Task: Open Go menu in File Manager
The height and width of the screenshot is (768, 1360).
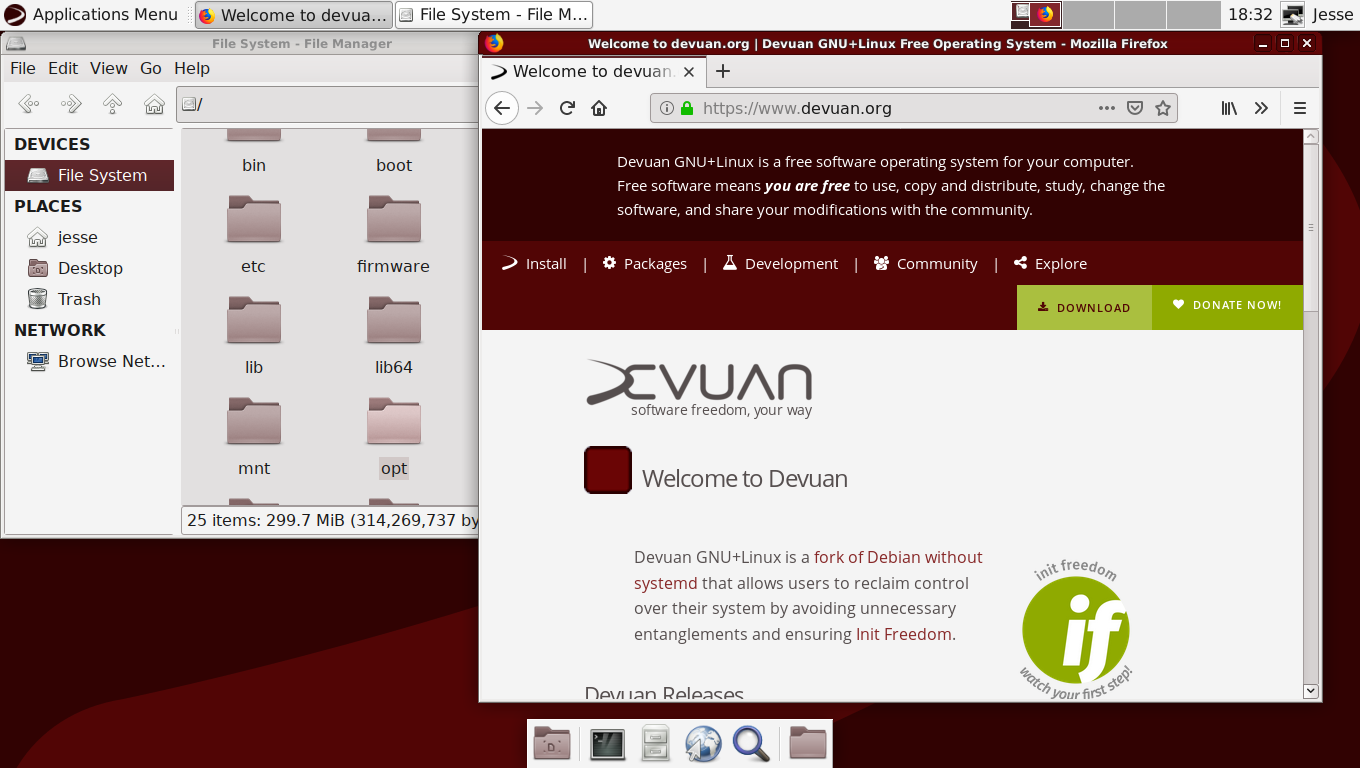Action: click(151, 68)
